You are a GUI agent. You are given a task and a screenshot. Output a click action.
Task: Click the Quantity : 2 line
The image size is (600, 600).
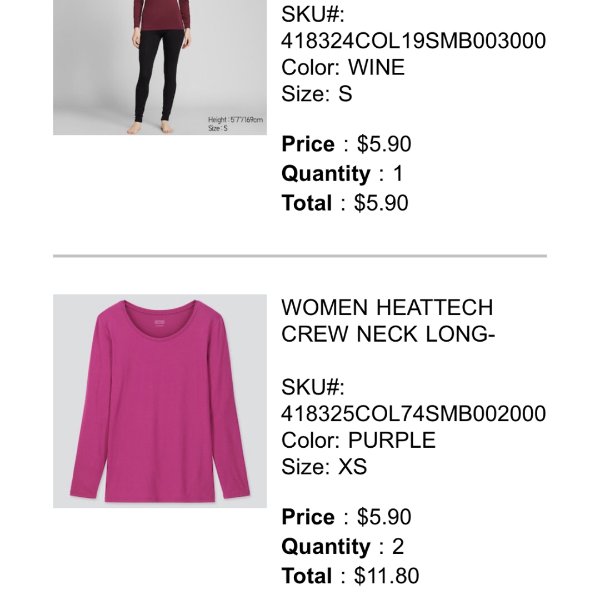click(x=342, y=546)
